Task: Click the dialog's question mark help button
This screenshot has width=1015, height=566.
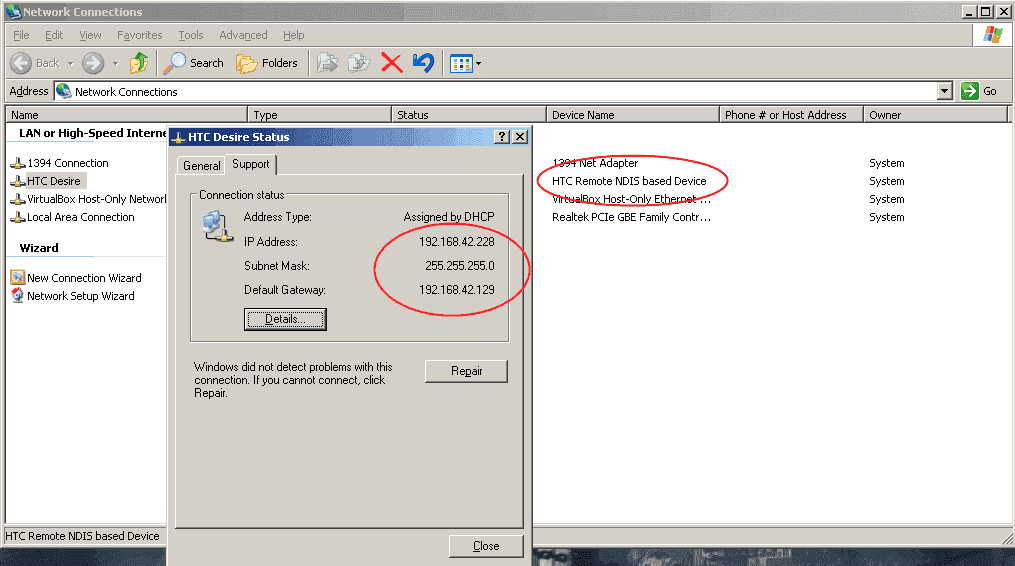Action: pyautogui.click(x=502, y=137)
